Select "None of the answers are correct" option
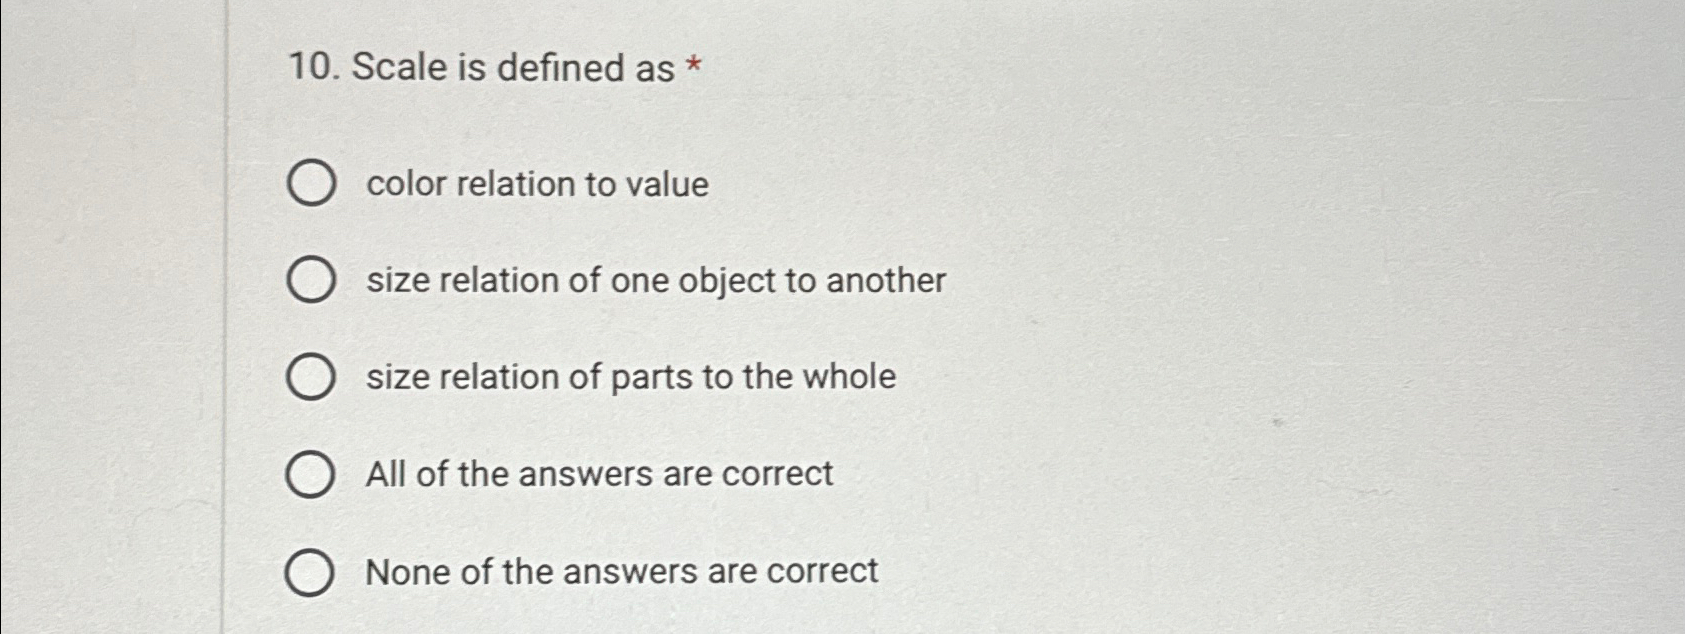This screenshot has width=1685, height=634. (311, 571)
